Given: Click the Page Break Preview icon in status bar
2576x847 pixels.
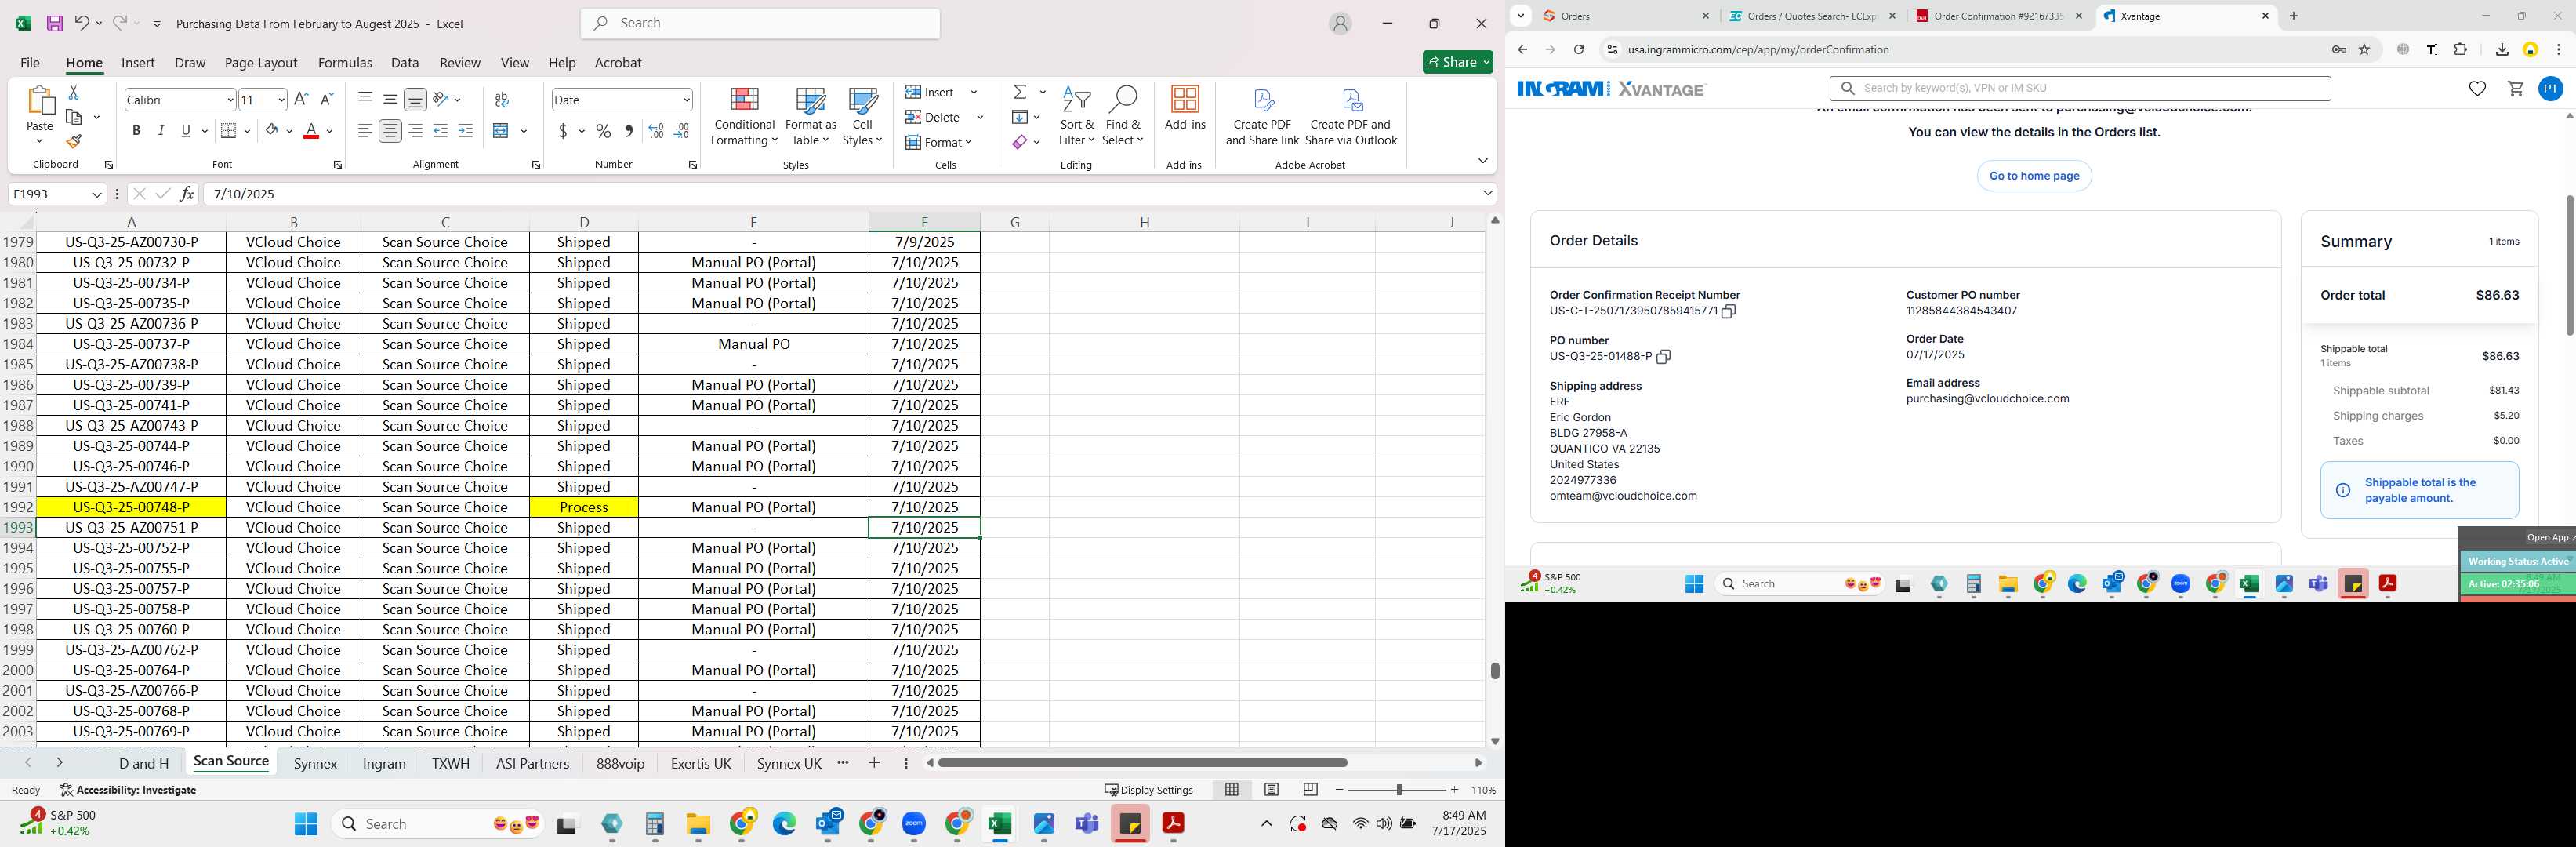Looking at the screenshot, I should click(1310, 790).
